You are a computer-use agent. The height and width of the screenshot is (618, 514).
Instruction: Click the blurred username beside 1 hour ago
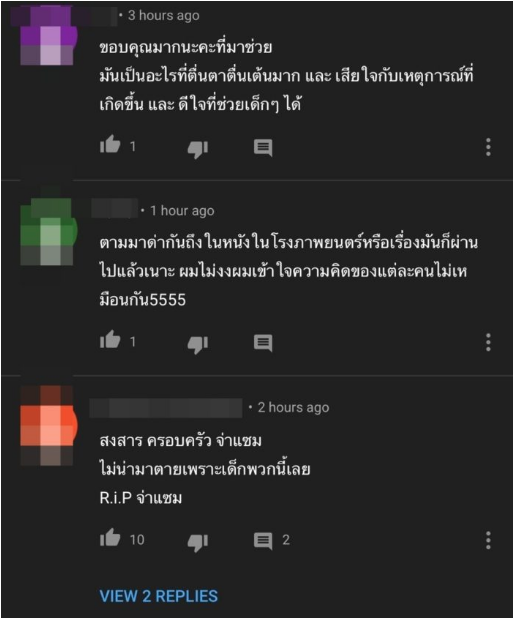114,208
